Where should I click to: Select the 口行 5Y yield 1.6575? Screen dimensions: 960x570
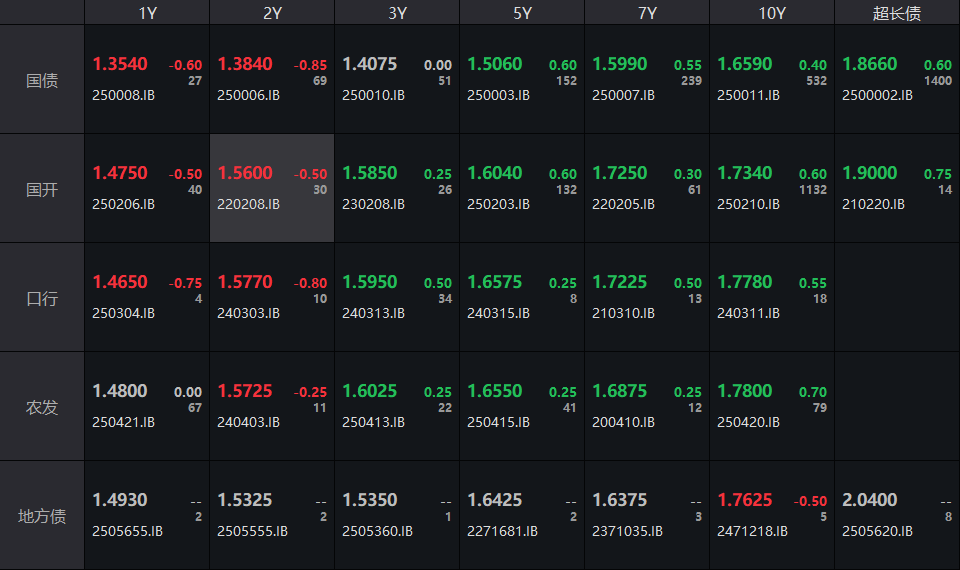[494, 282]
